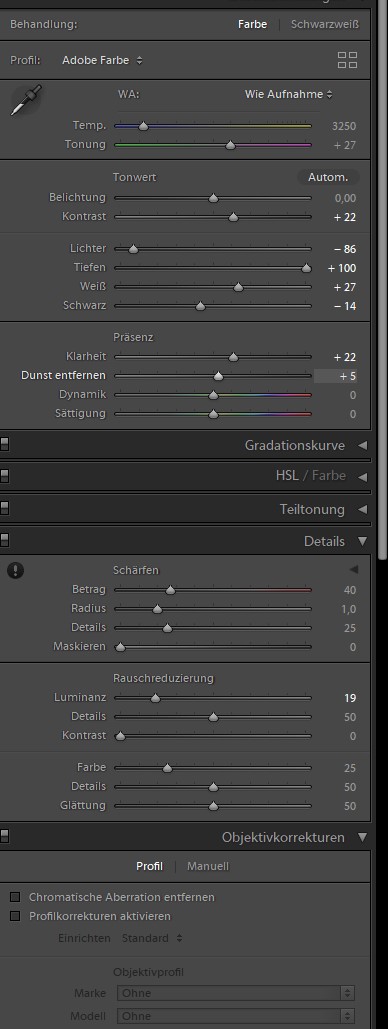The image size is (388, 1029).
Task: Open the Adobe Farbe profile dropdown
Action: point(102,60)
